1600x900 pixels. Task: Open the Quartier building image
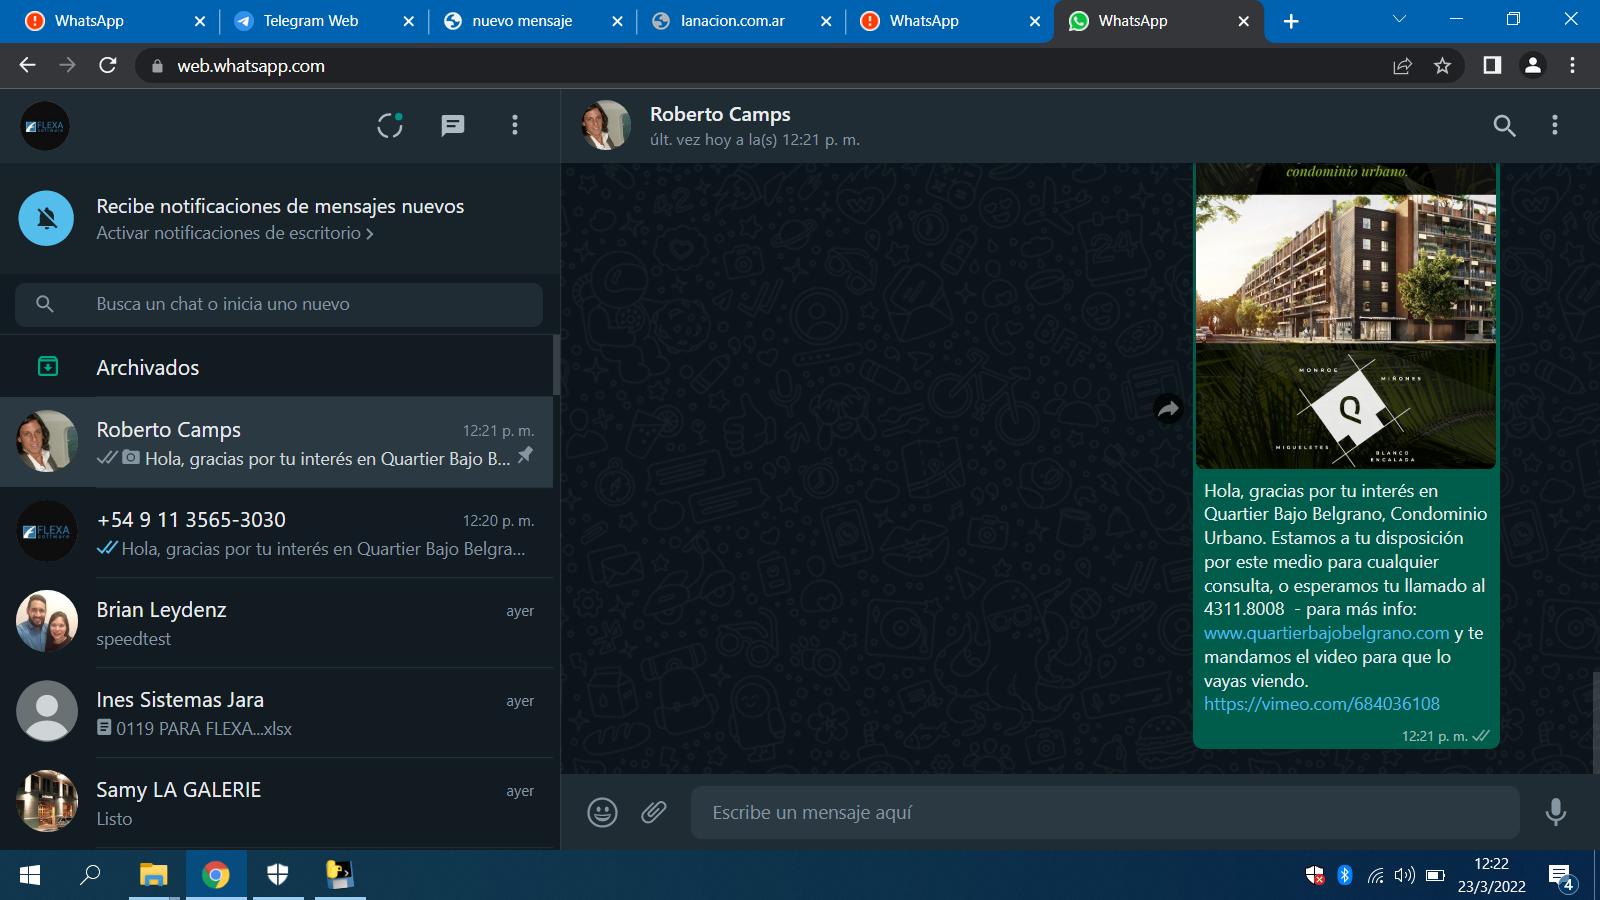point(1346,315)
